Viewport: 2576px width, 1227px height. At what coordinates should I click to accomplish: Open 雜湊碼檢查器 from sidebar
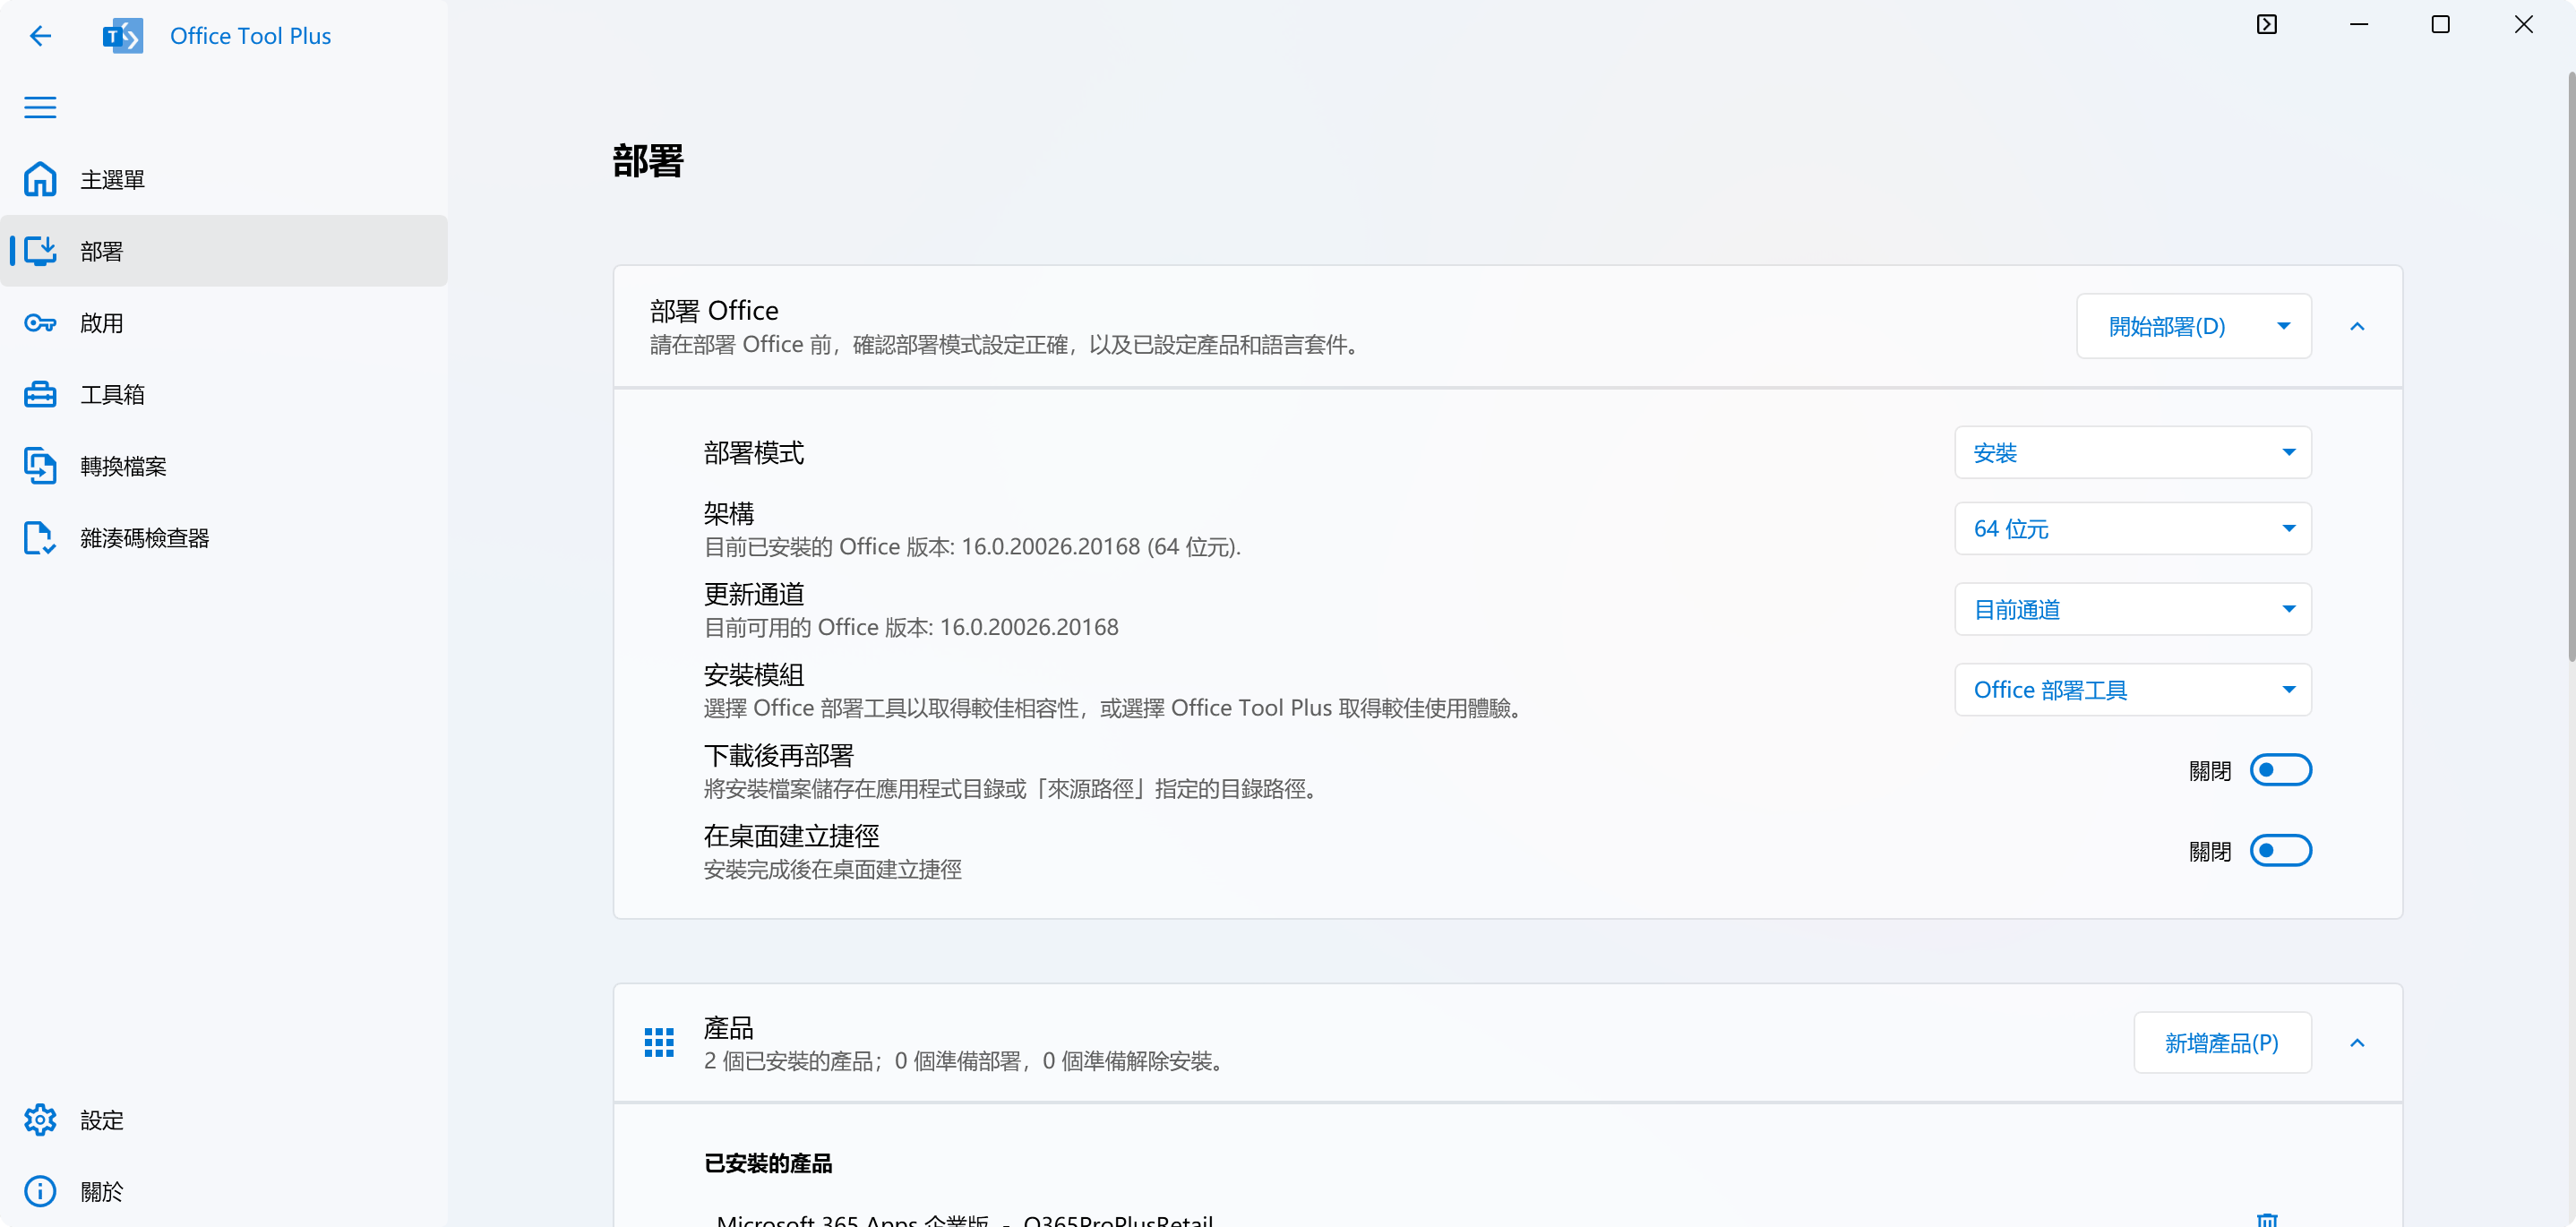(224, 538)
